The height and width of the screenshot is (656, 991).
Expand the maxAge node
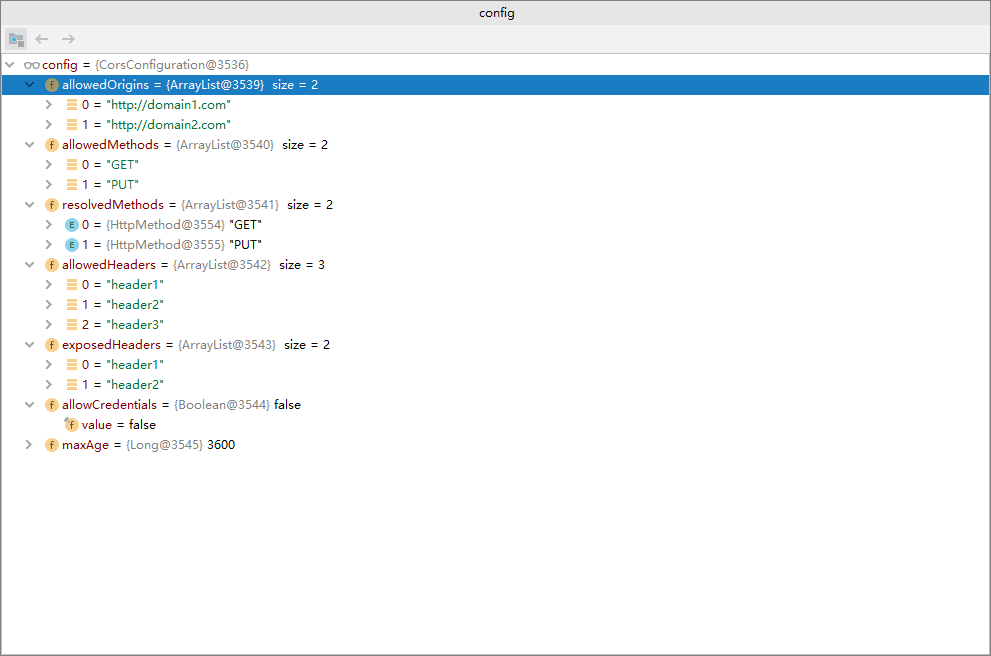(28, 445)
